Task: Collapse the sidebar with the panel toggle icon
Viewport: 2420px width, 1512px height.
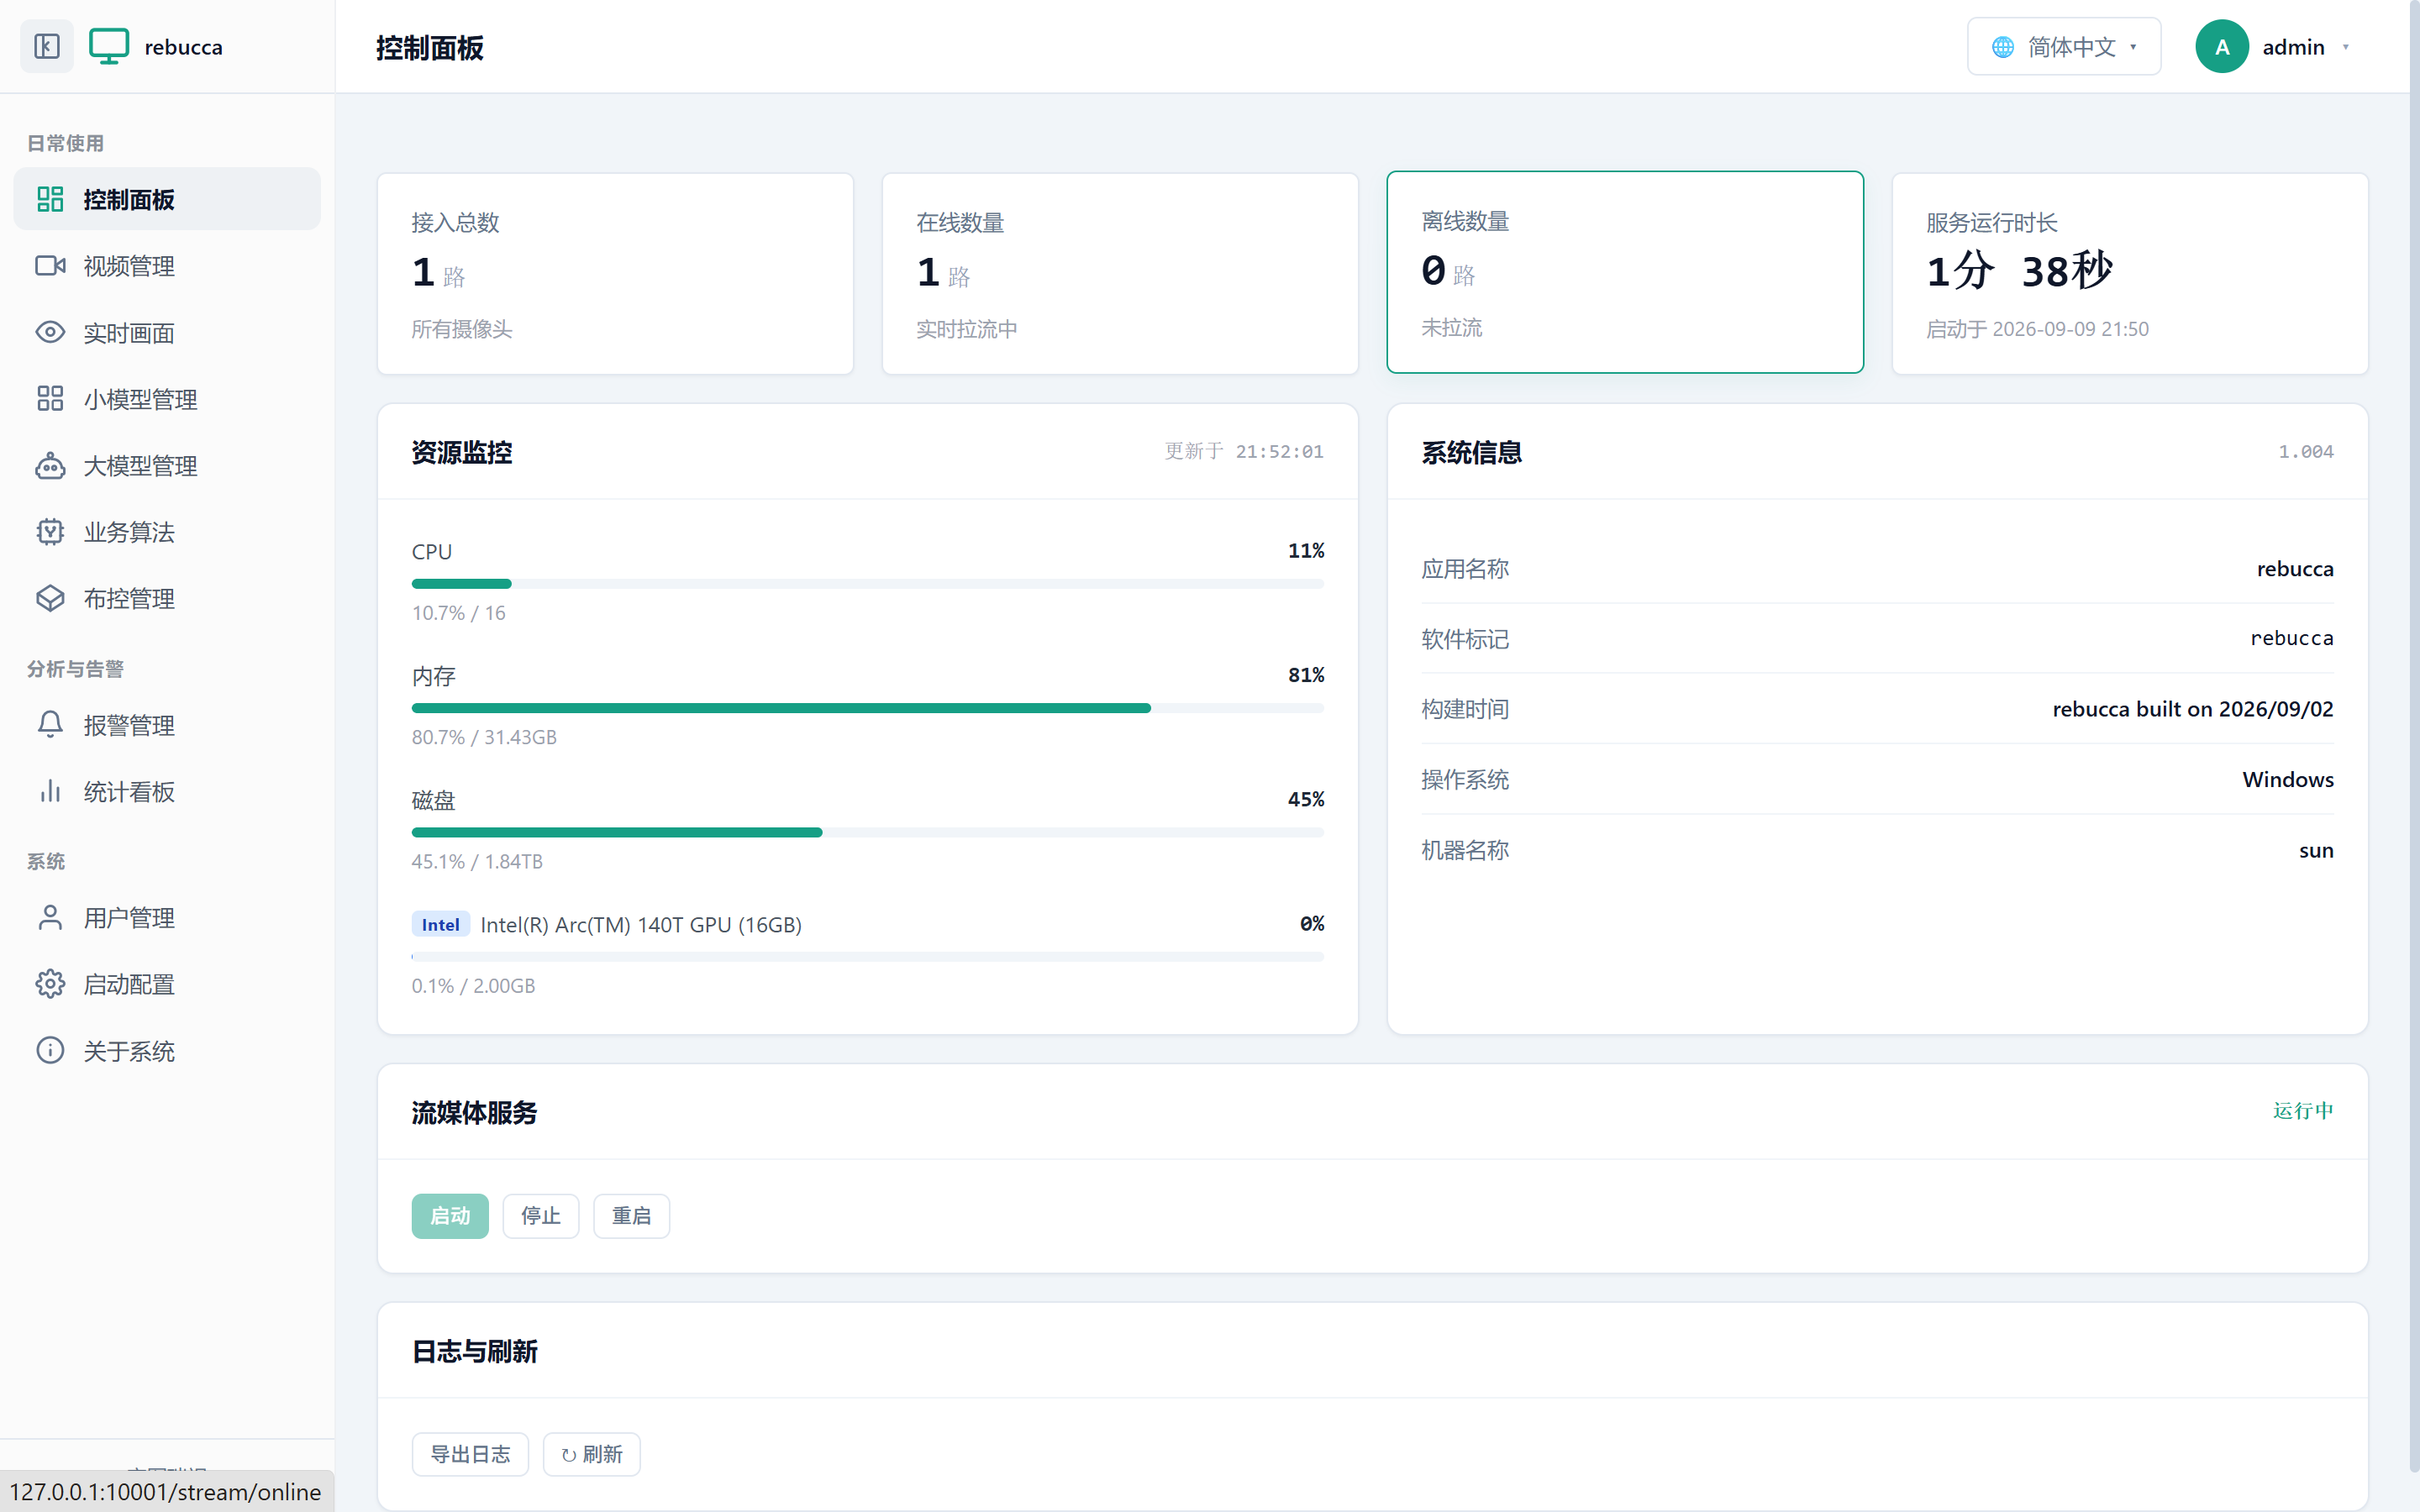Action: coord(47,46)
